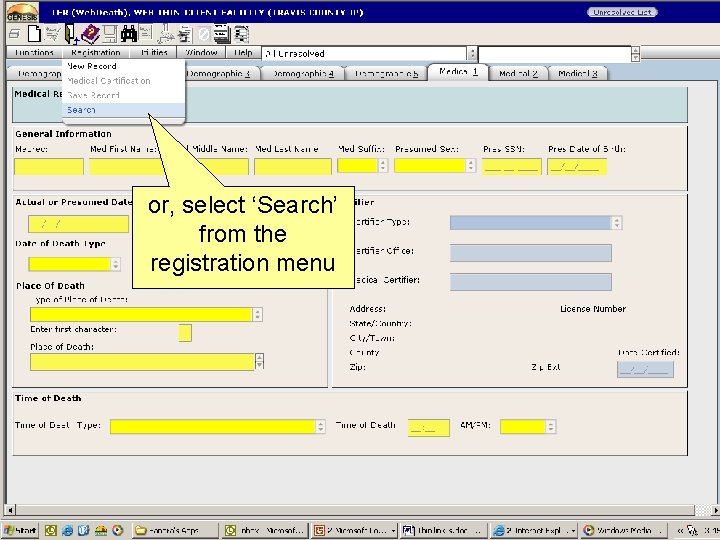720x540 pixels.
Task: Click the printer icon in the toolbar
Action: pos(14,34)
